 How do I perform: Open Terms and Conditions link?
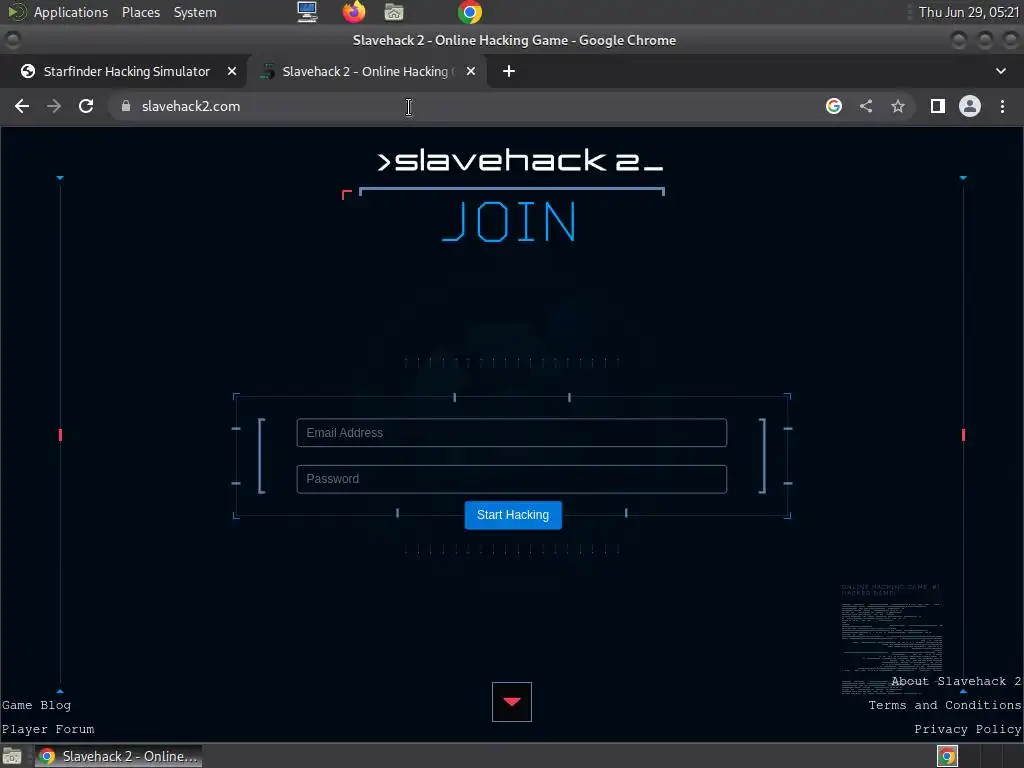[x=945, y=705]
